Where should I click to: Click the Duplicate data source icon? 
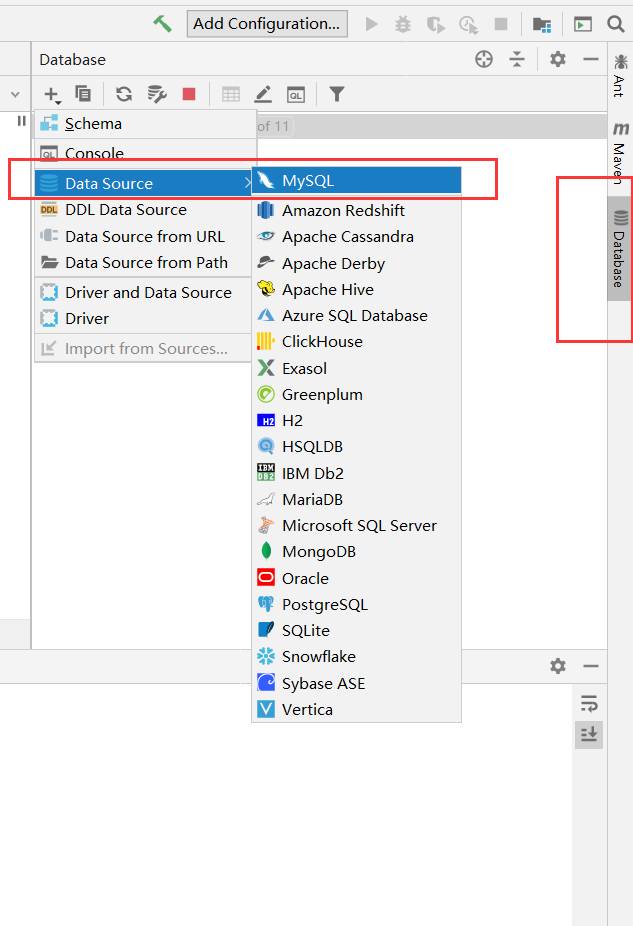point(83,93)
